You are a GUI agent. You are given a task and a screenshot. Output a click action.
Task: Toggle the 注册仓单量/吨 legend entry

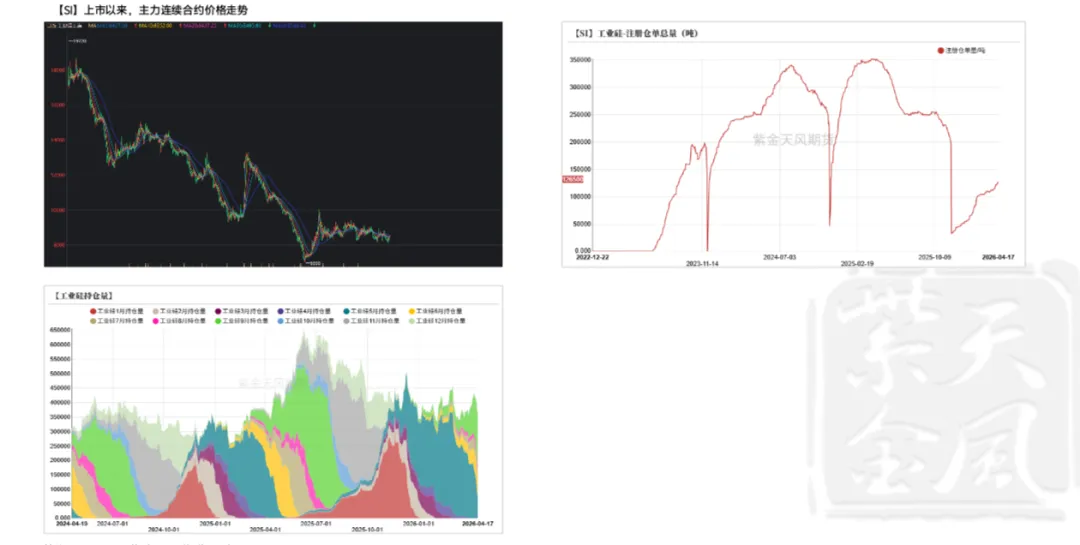coord(961,50)
